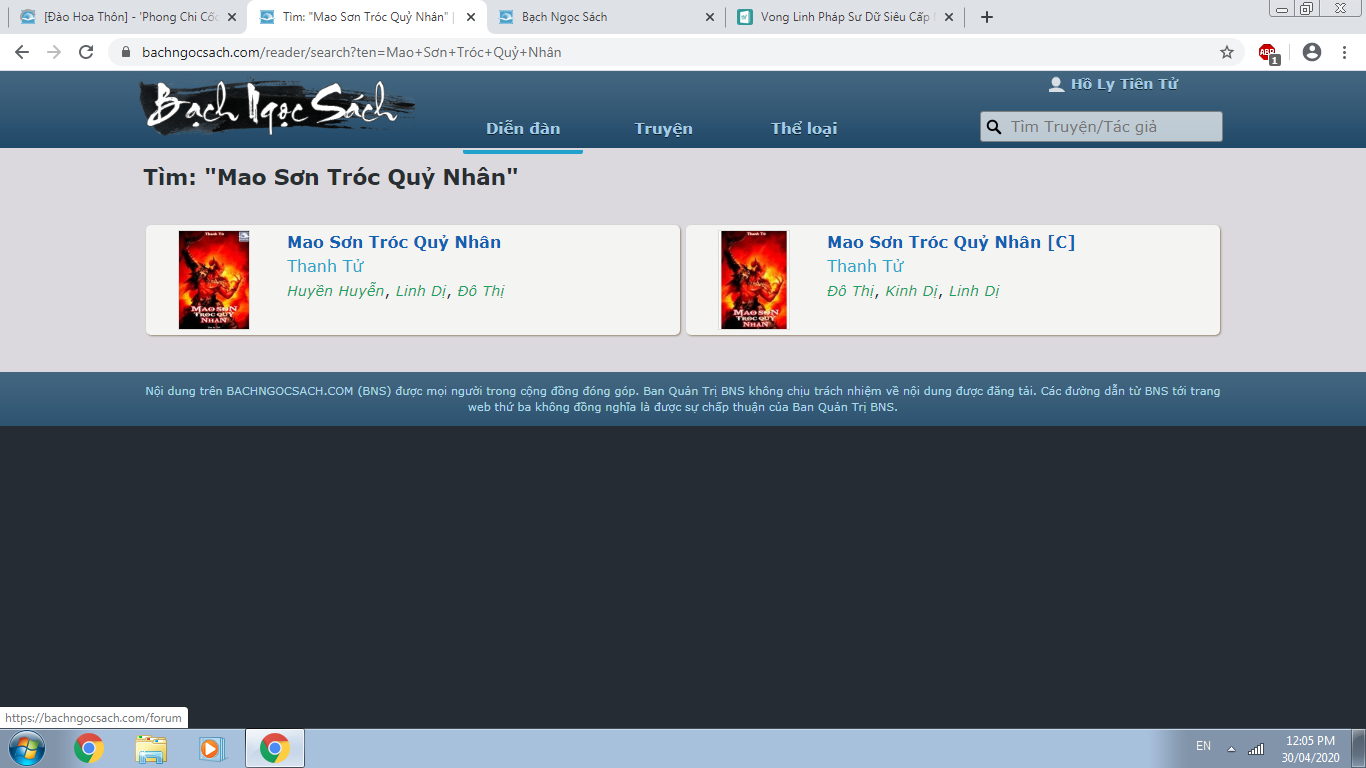Open Mao Sơn Tróc Quỷ Nhân [C] link
This screenshot has height=768, width=1366.
(951, 242)
